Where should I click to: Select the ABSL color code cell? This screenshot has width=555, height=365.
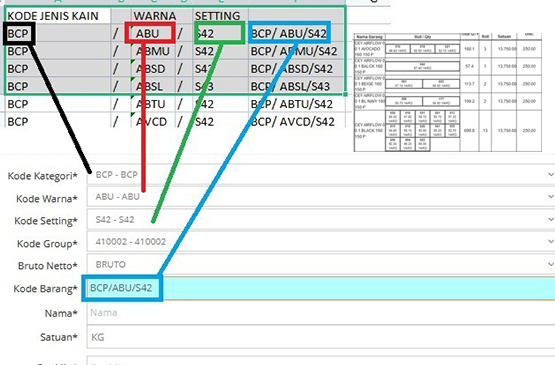pos(153,86)
